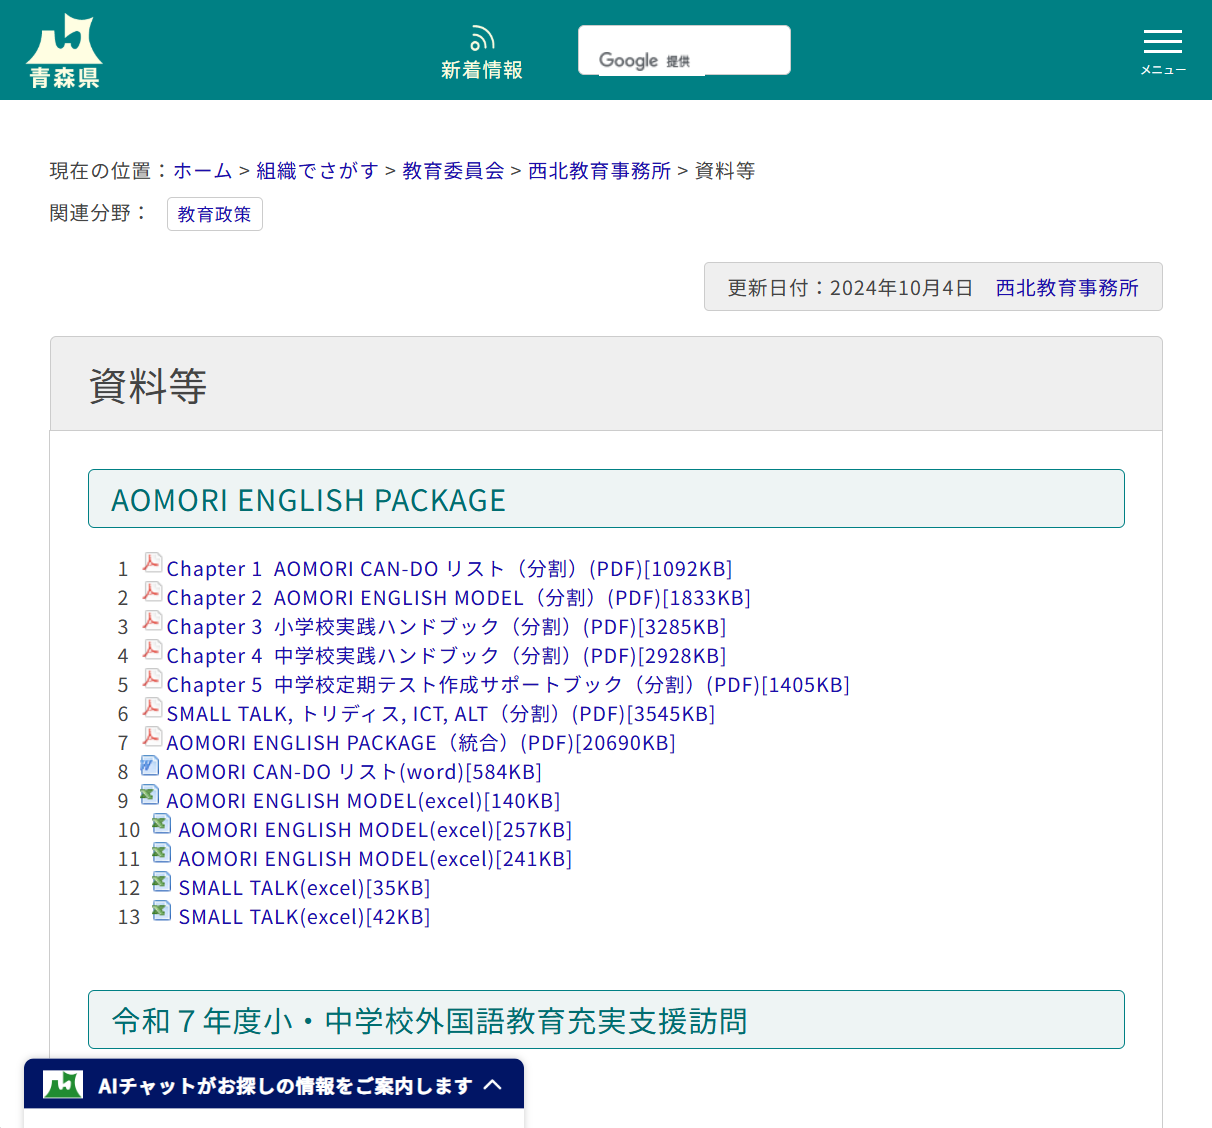Click Word icon beside AOMORI CAN-DO リスト
Viewport: 1212px width, 1128px height.
coord(150,767)
